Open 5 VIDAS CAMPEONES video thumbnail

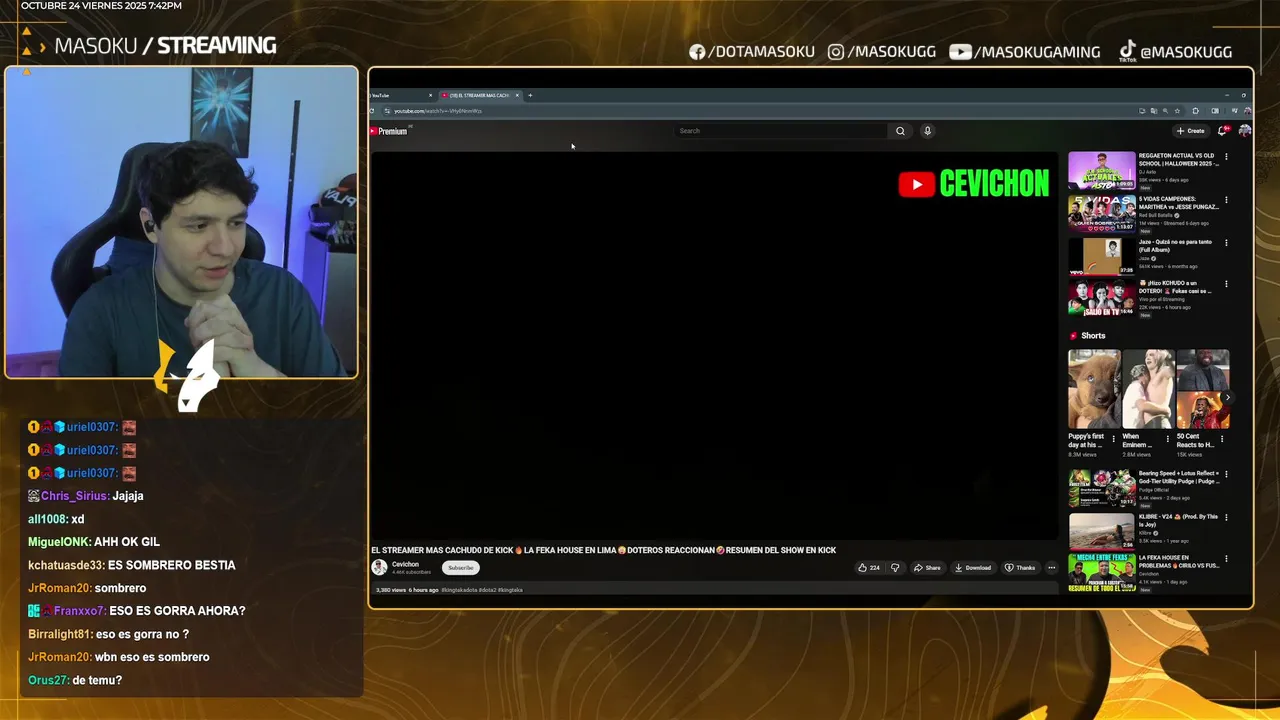(1102, 213)
